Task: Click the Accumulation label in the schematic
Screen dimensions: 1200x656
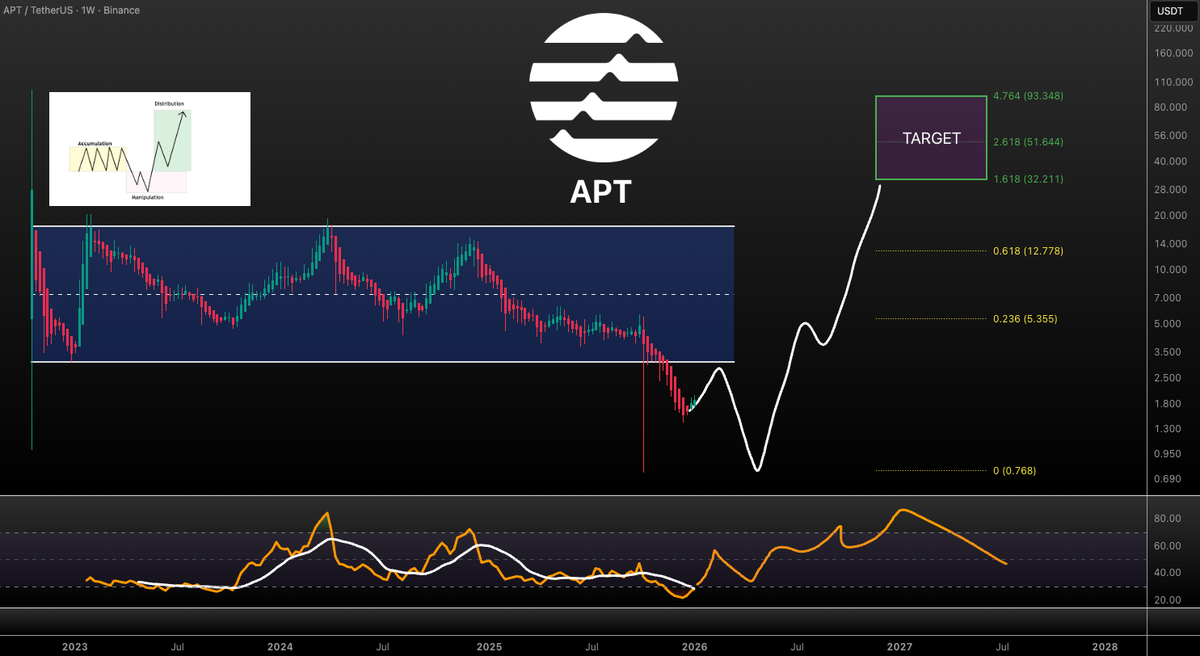Action: click(97, 142)
